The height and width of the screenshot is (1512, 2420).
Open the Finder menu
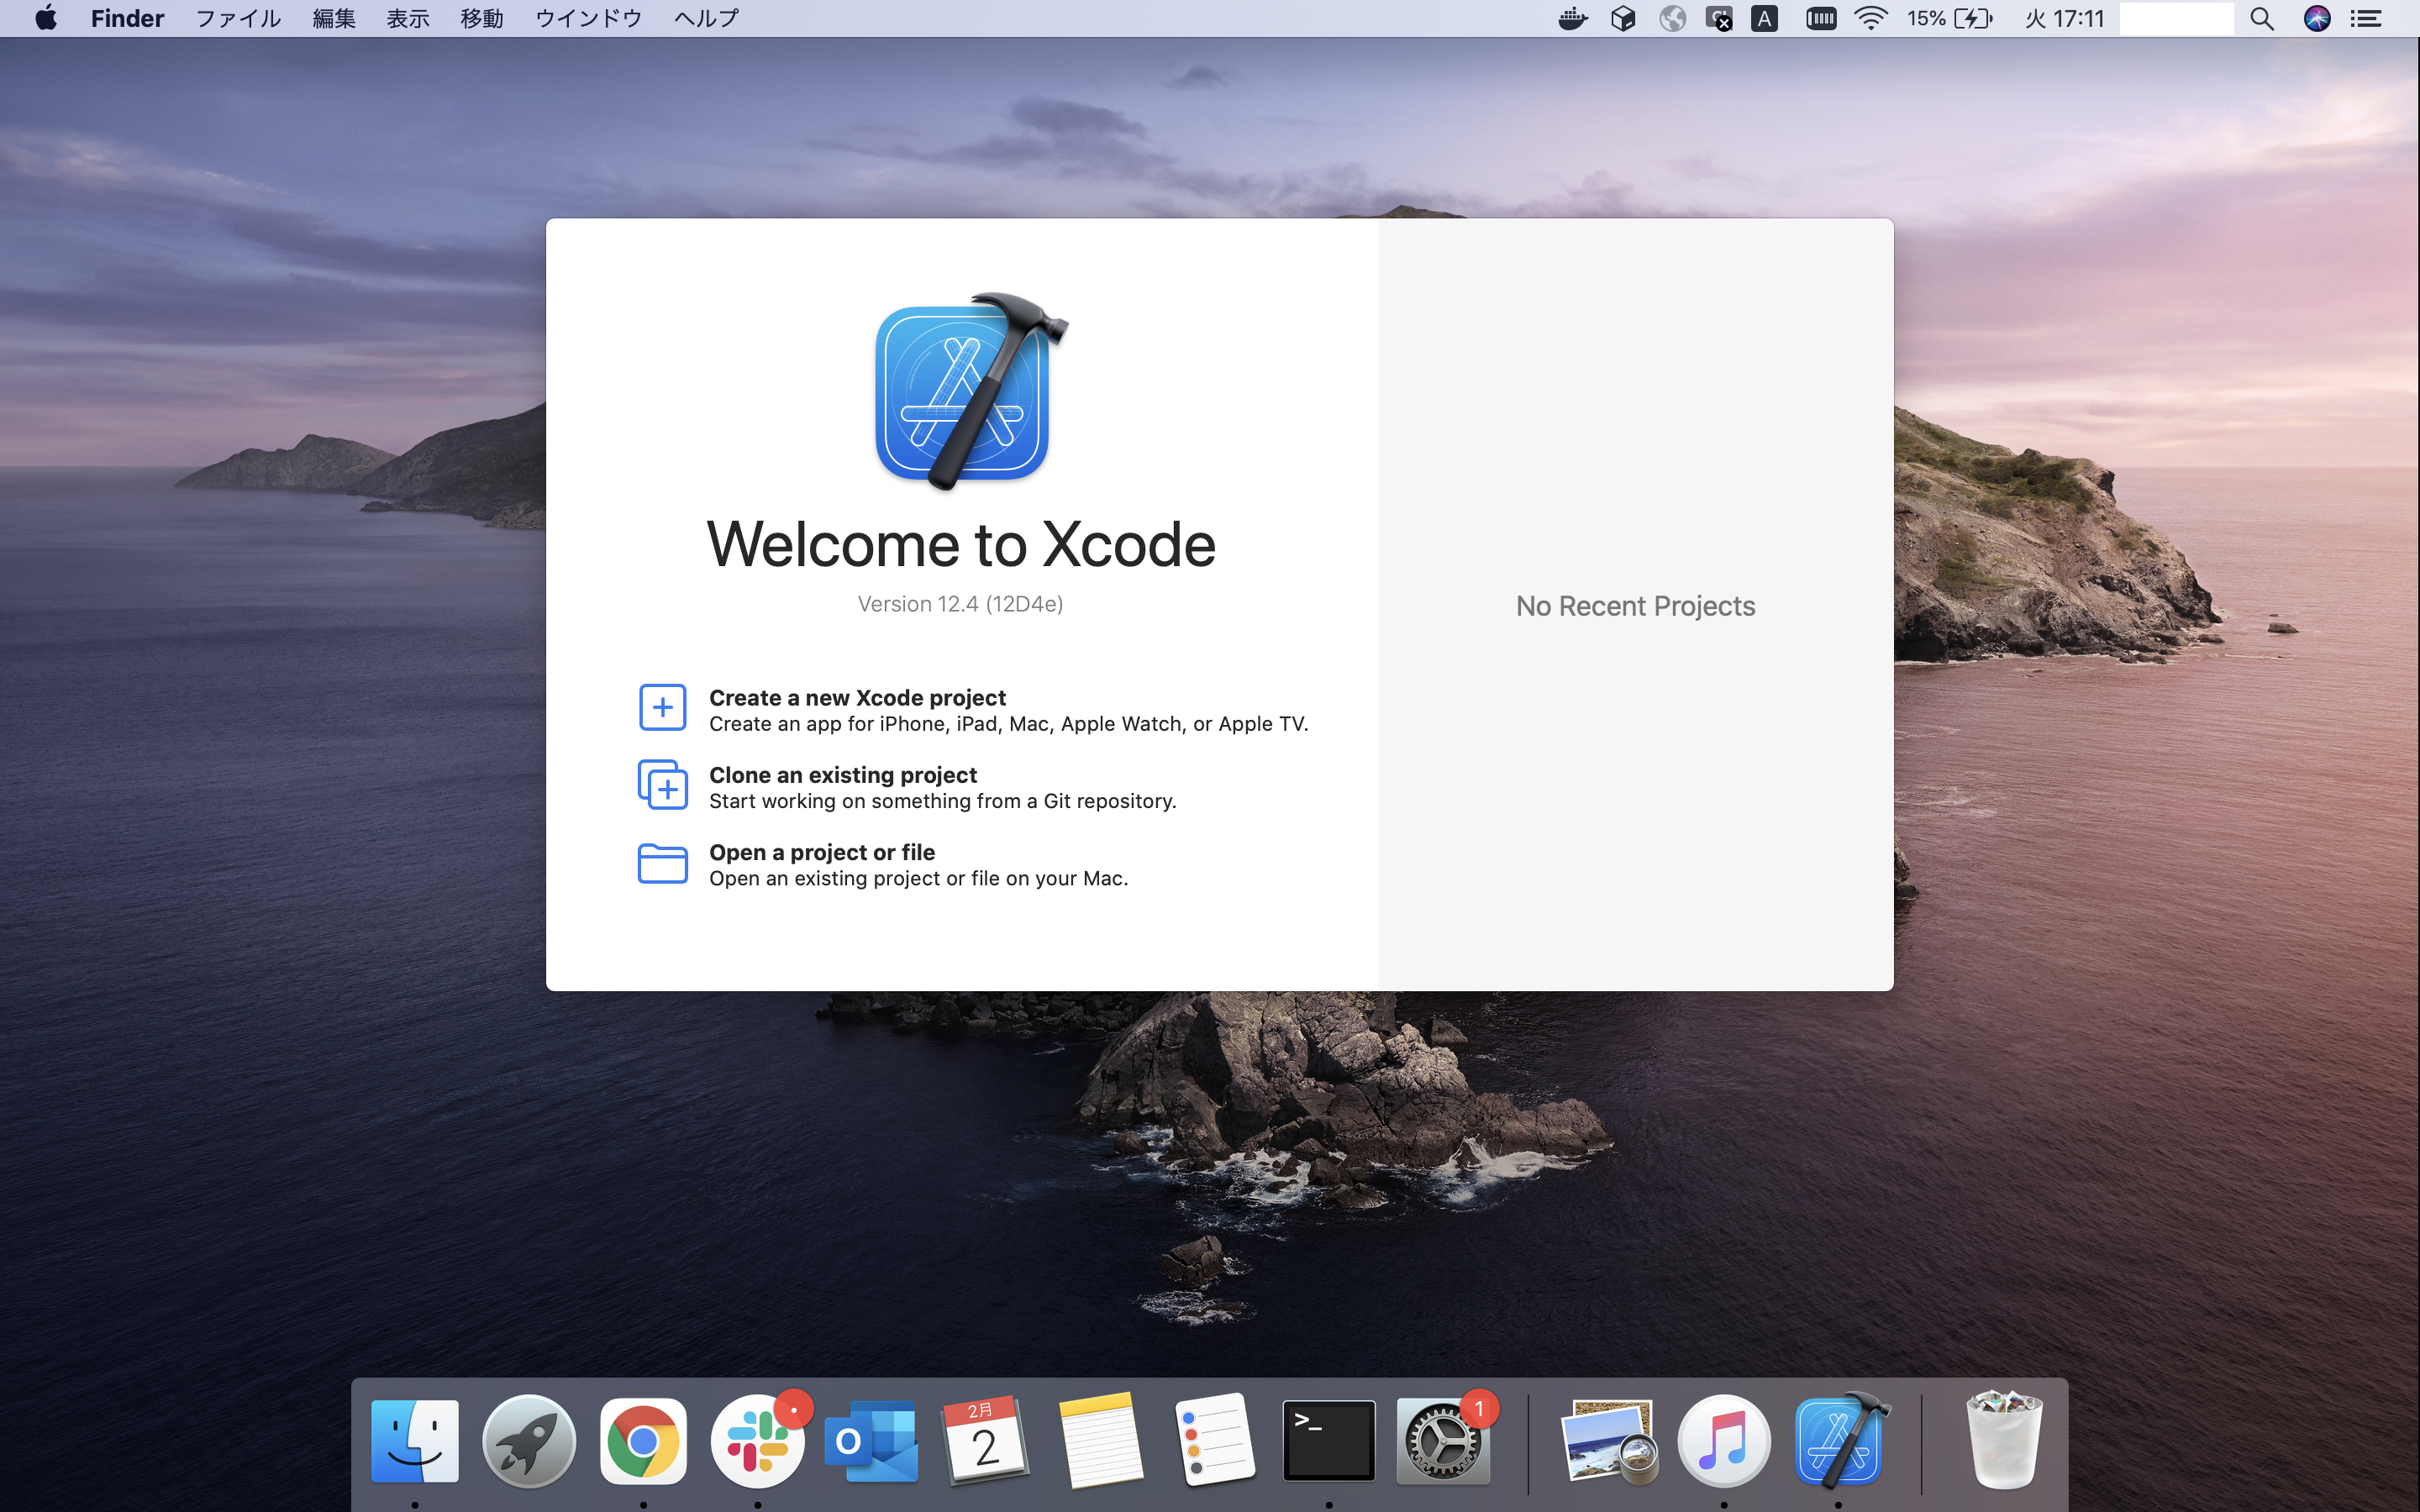click(x=127, y=18)
